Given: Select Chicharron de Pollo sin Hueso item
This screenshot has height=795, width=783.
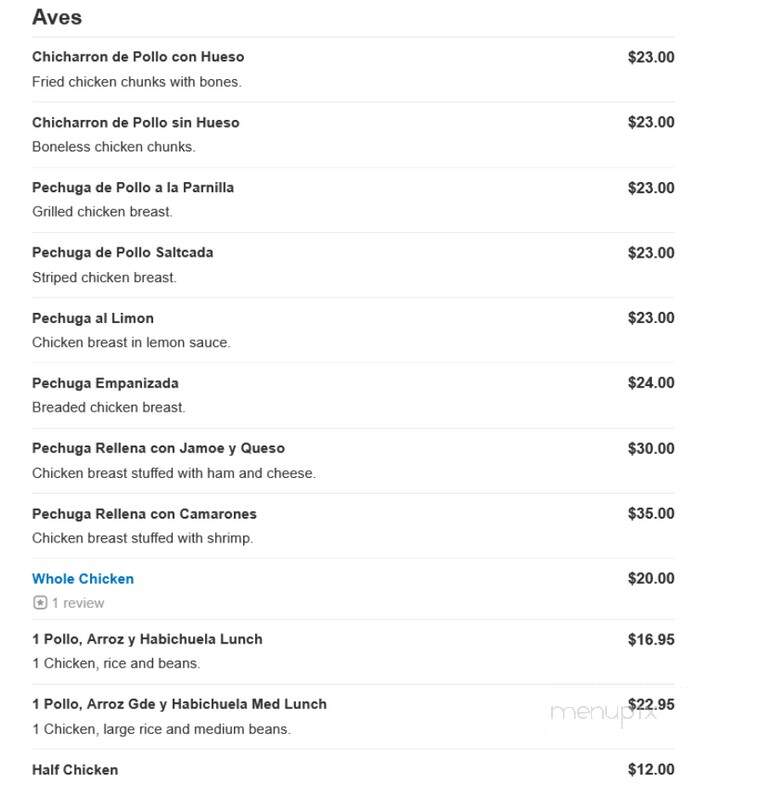Looking at the screenshot, I should coord(135,122).
